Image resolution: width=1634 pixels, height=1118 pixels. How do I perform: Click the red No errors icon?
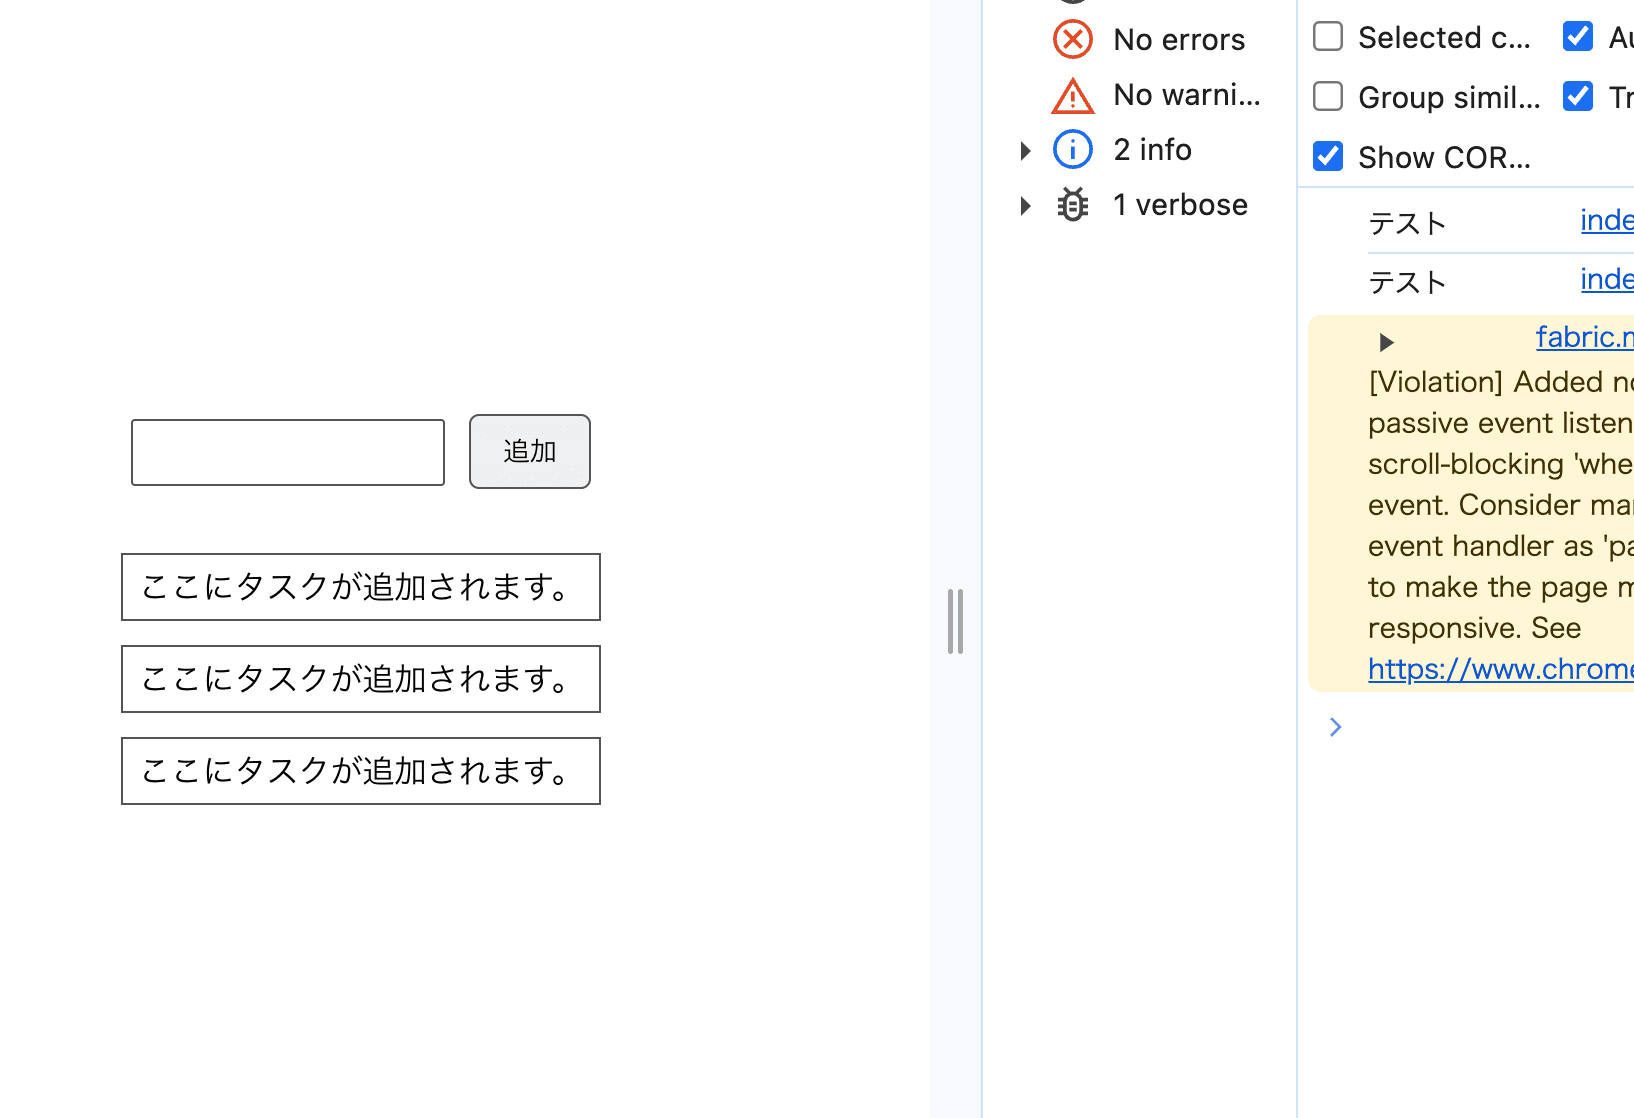tap(1073, 40)
